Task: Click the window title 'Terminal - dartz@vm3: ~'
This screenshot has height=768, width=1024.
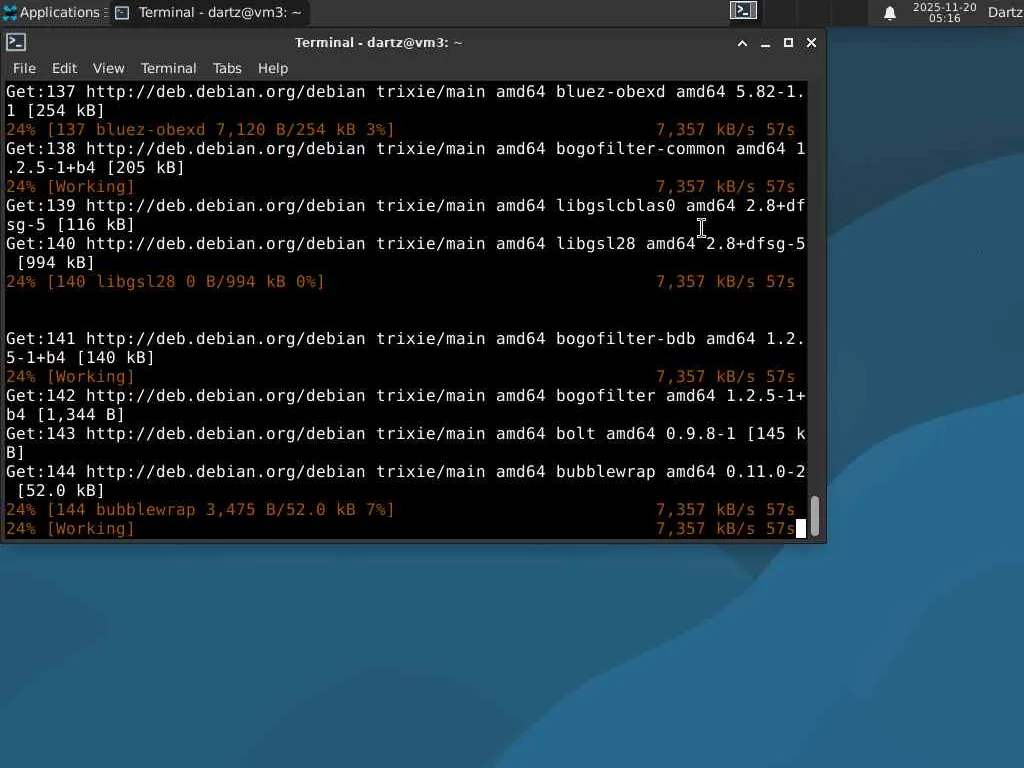Action: pyautogui.click(x=378, y=42)
